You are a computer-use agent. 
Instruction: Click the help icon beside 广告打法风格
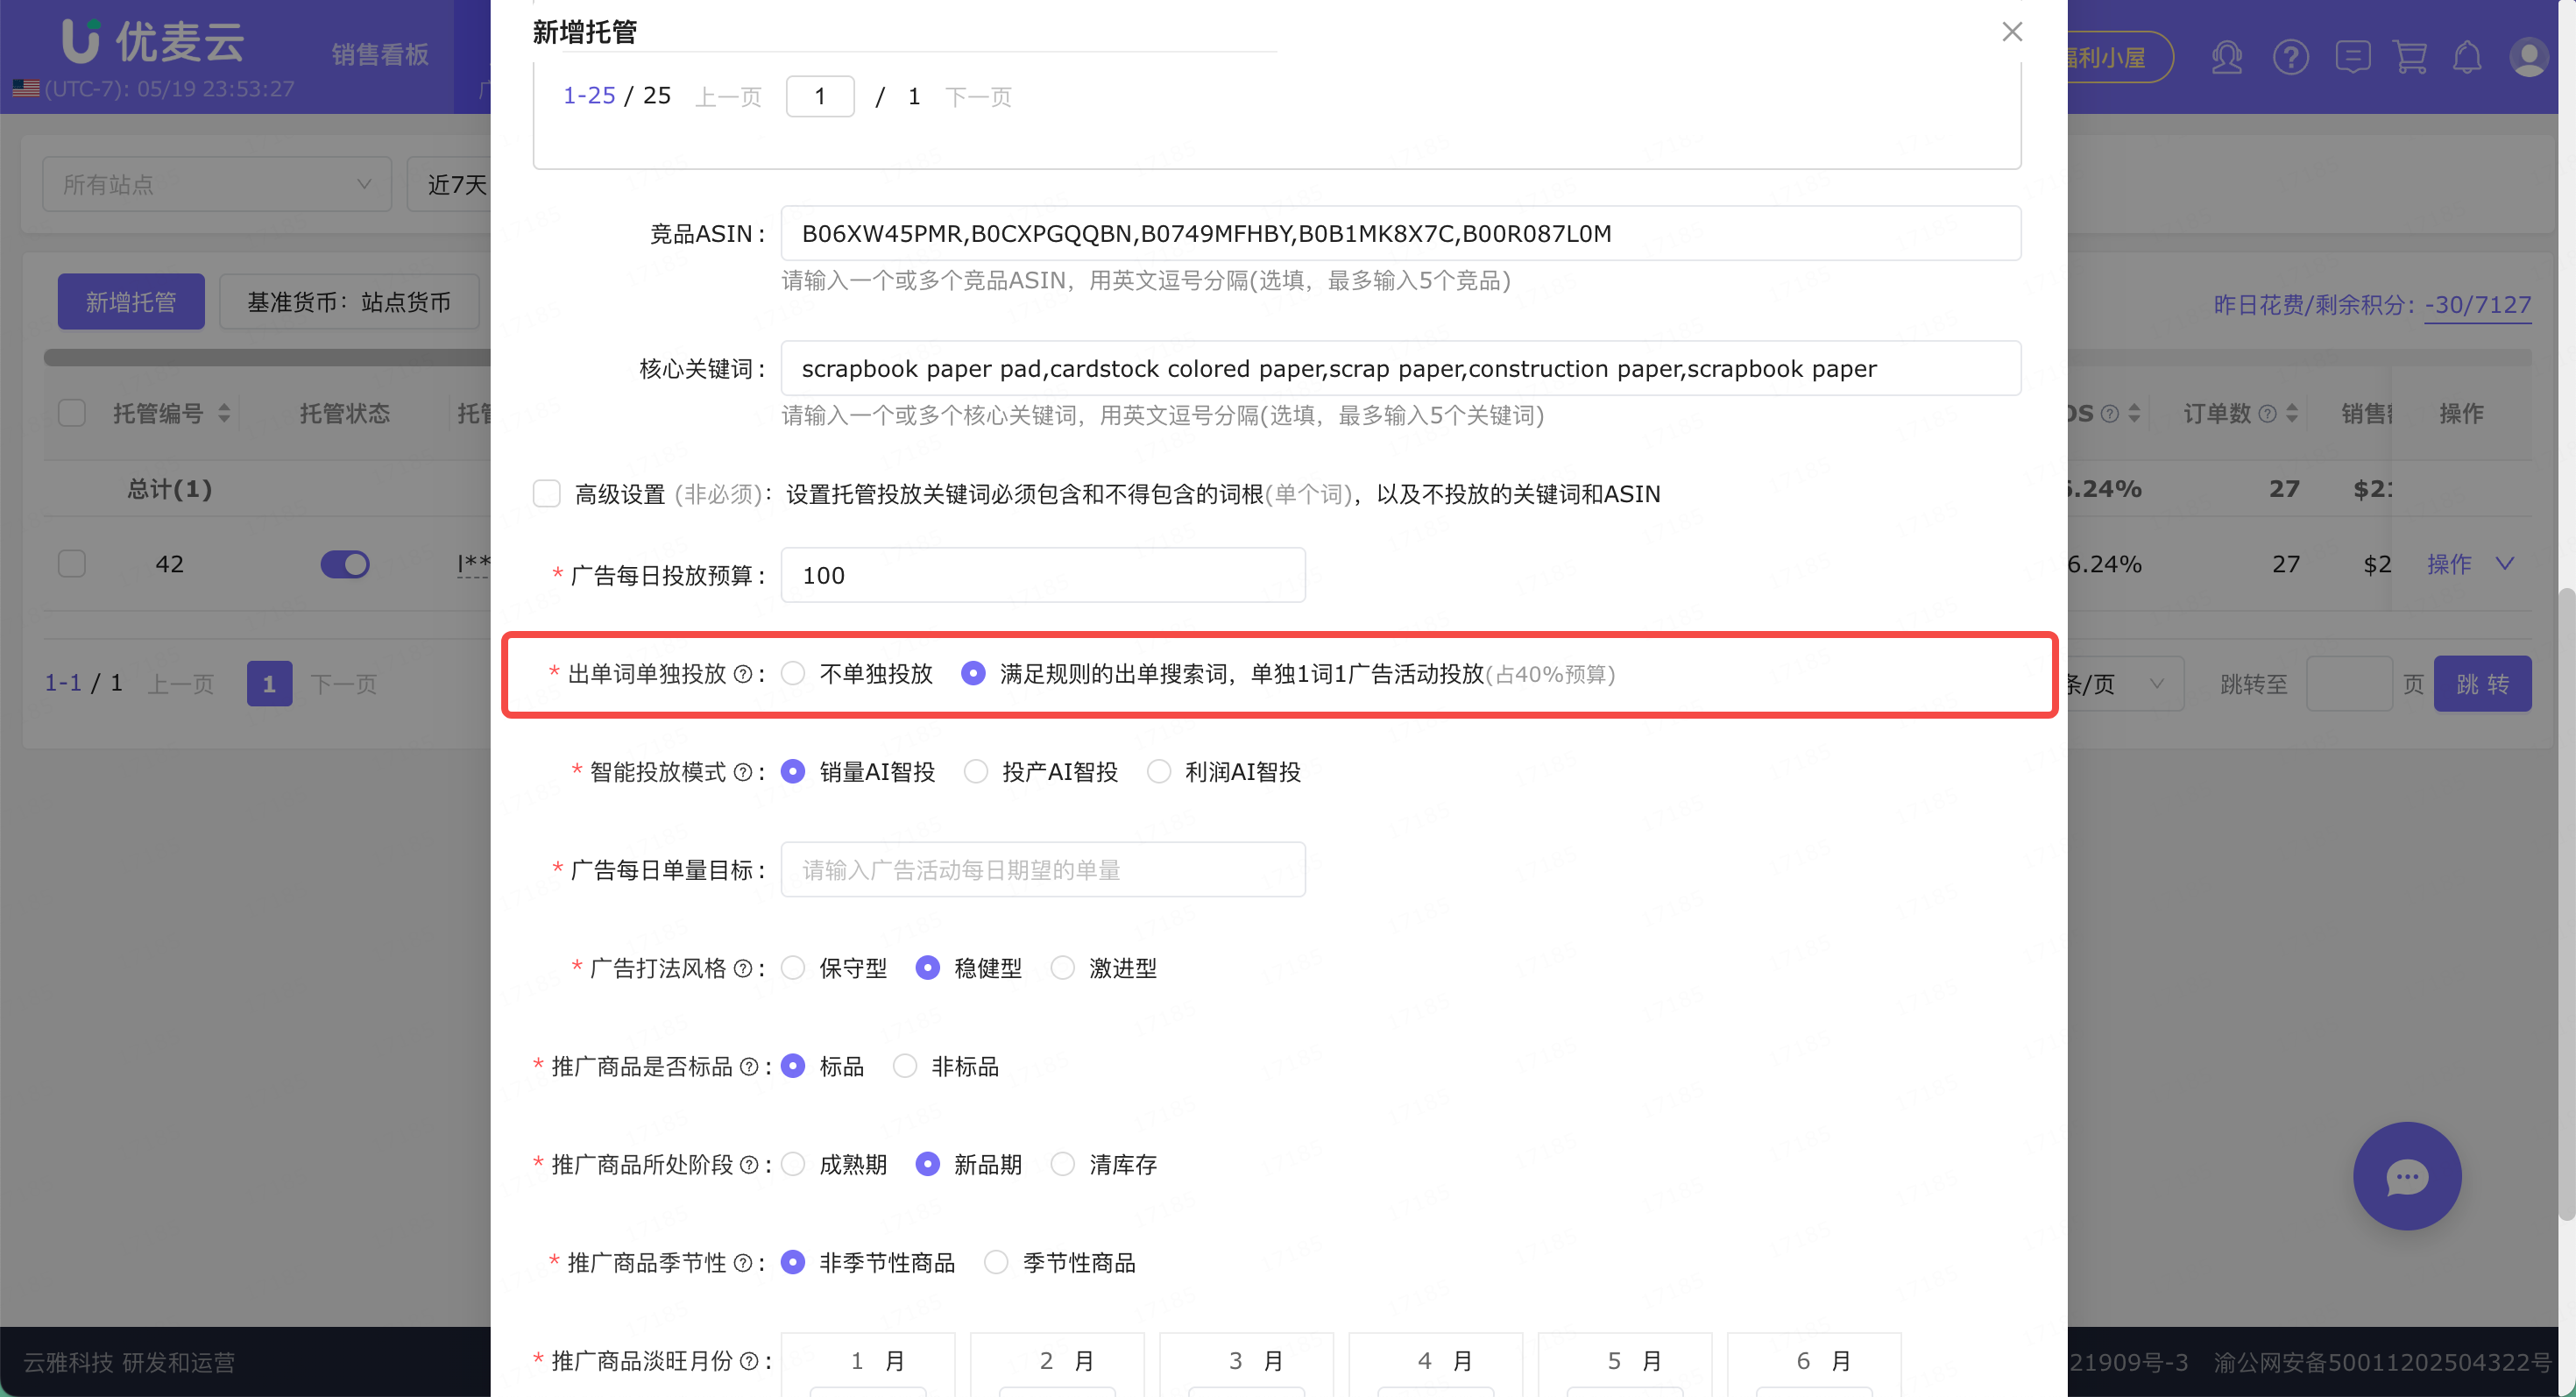point(742,968)
